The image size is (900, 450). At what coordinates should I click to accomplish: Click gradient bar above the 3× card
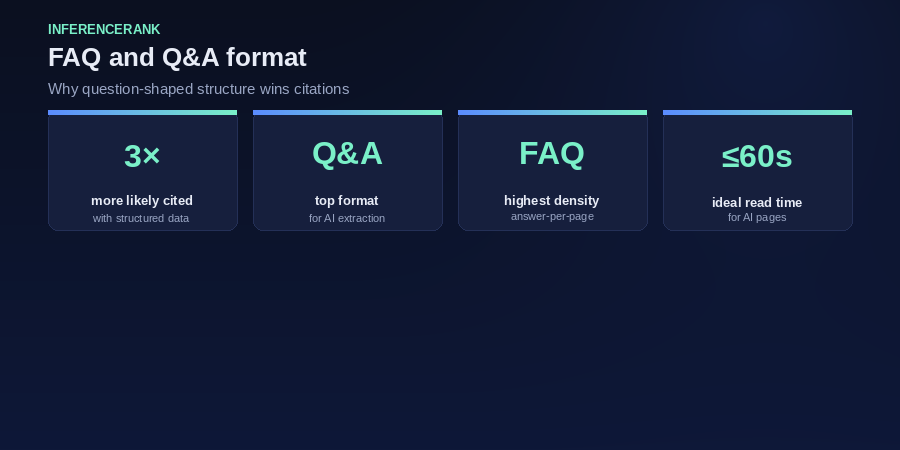pos(142,112)
